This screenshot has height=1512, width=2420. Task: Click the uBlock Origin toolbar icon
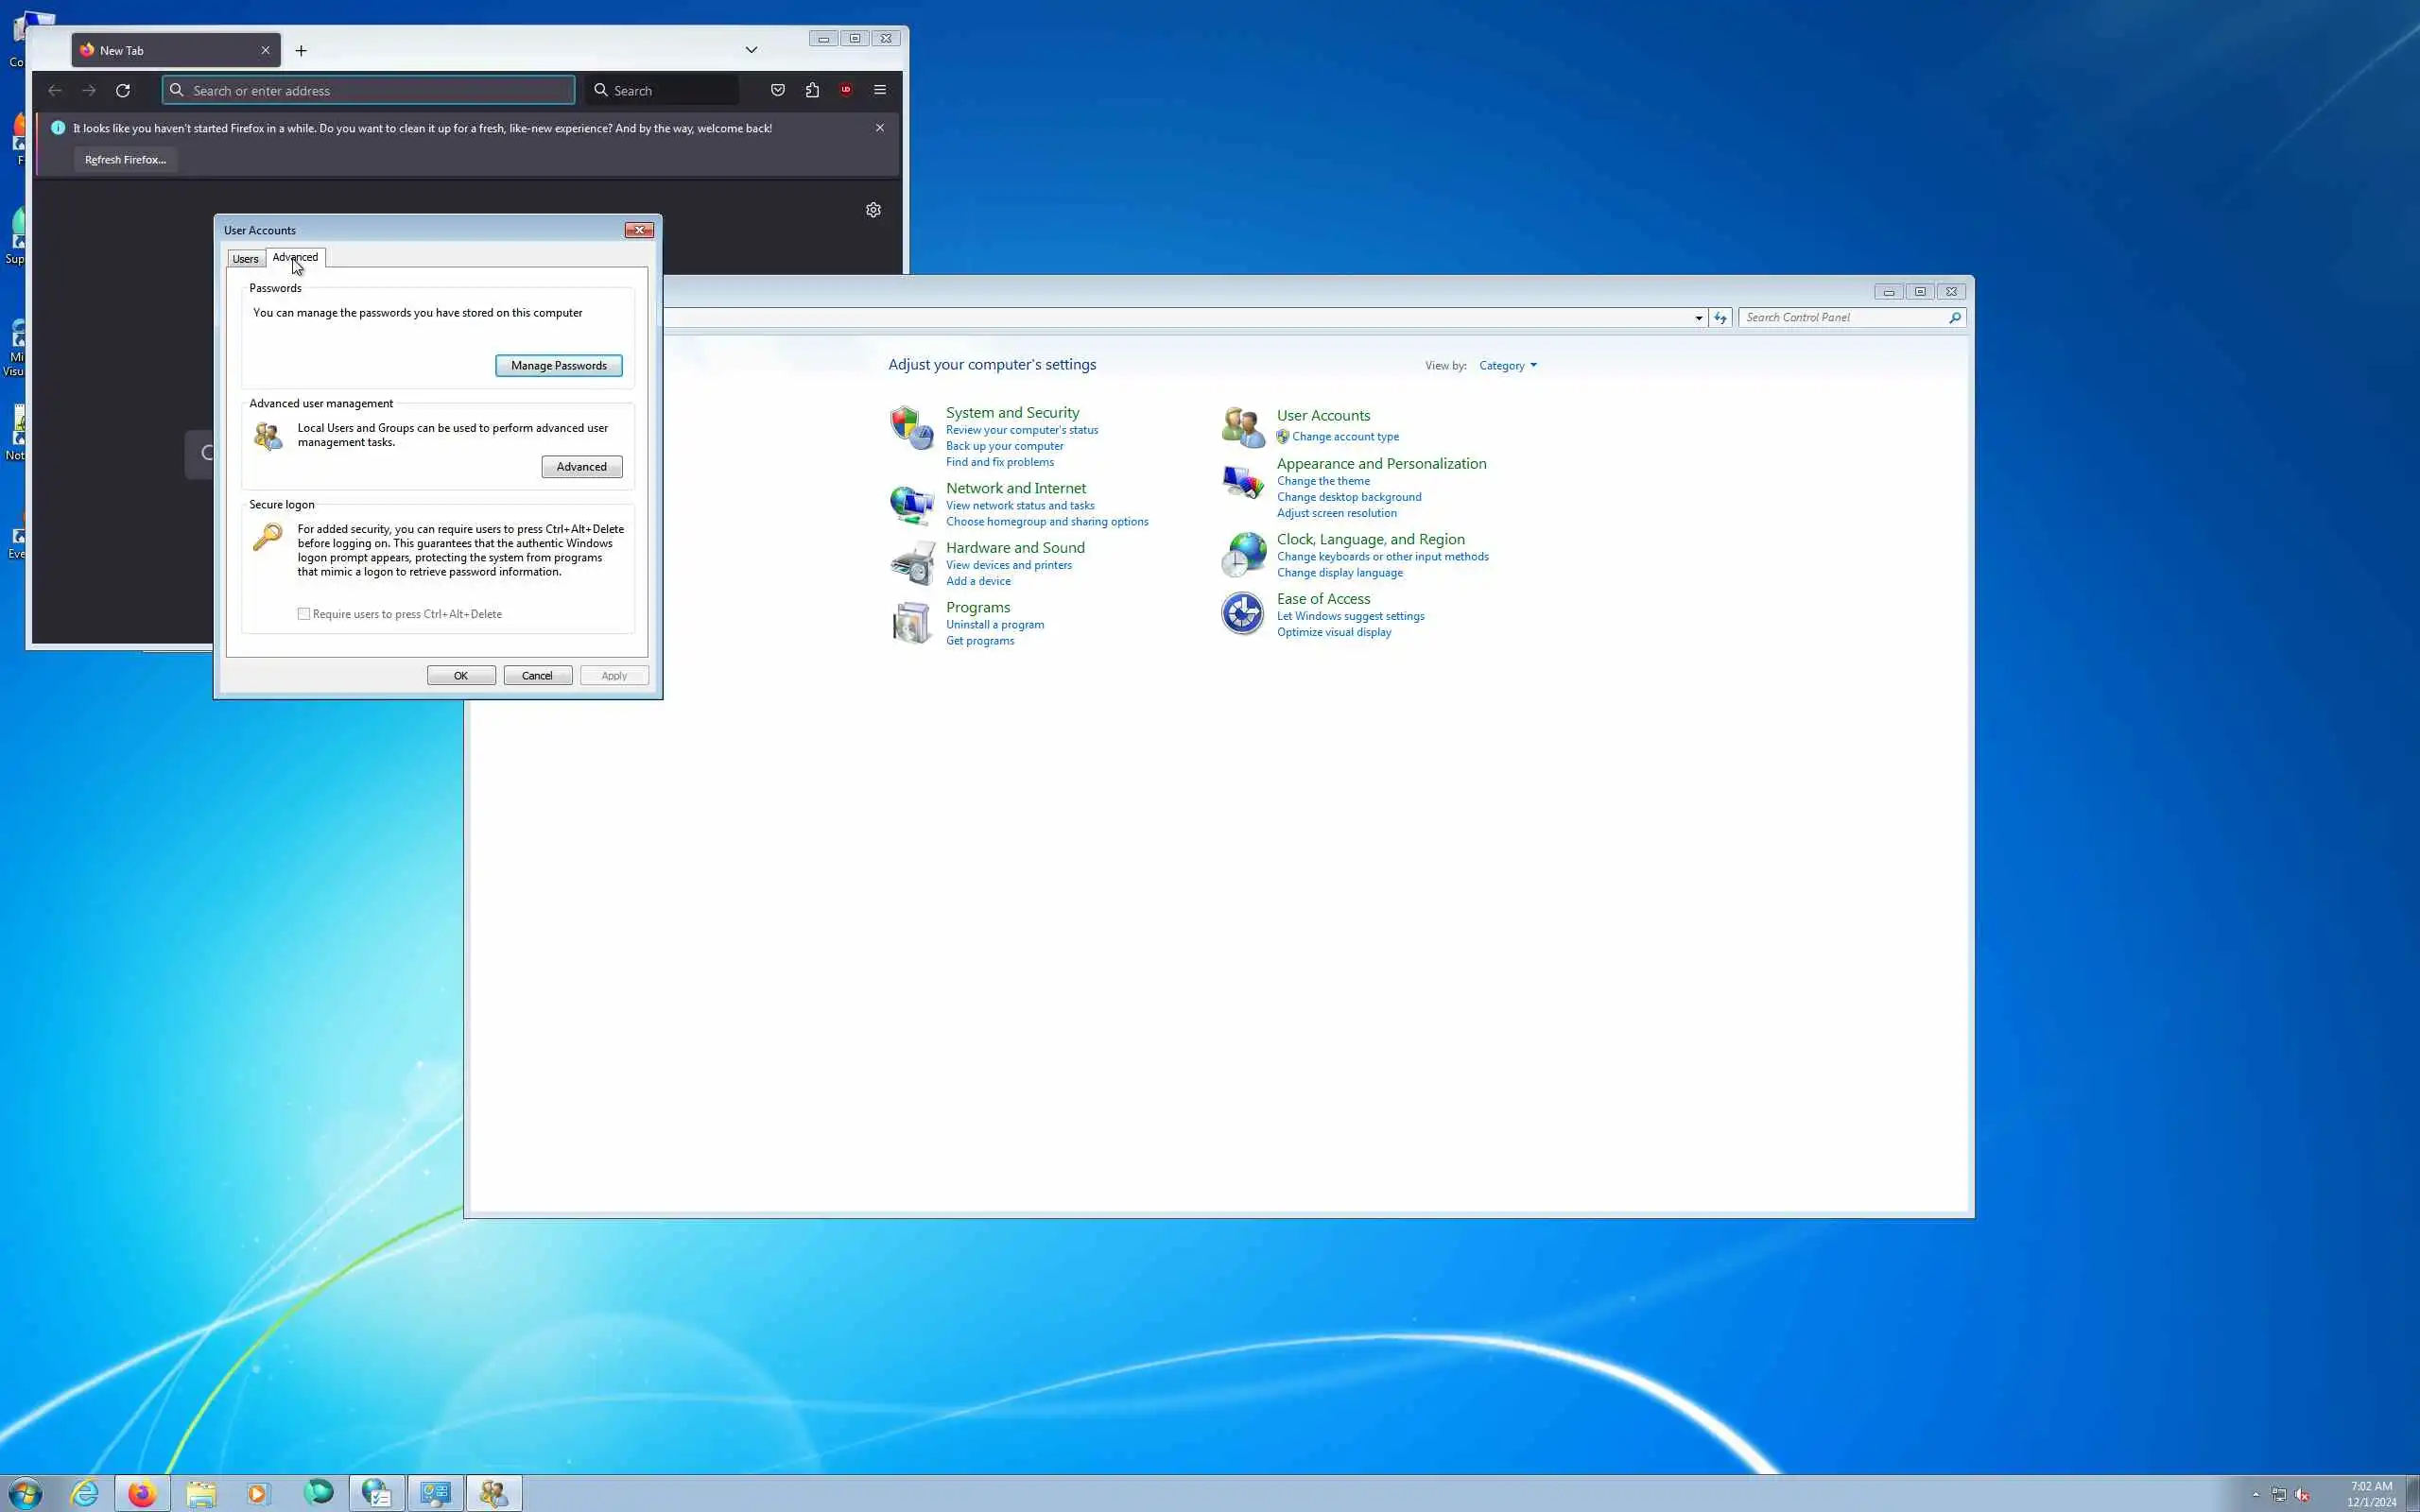click(846, 90)
